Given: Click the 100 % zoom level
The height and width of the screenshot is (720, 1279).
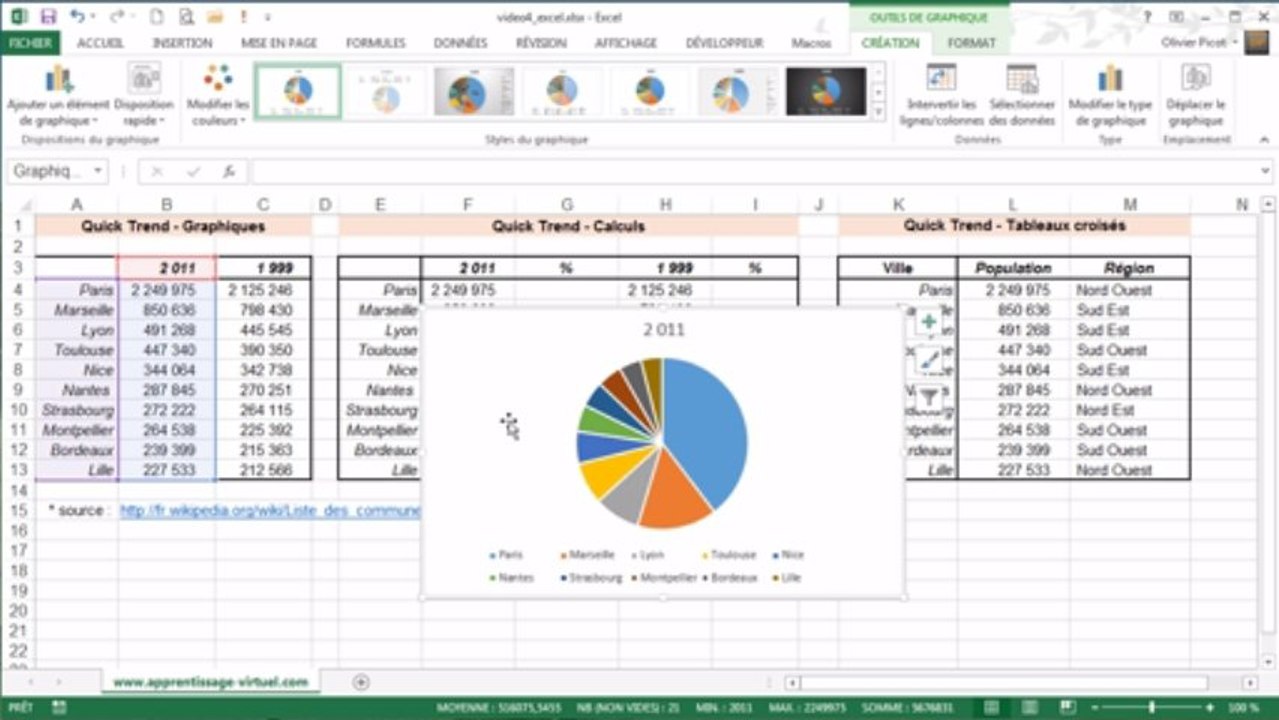Looking at the screenshot, I should [1244, 707].
